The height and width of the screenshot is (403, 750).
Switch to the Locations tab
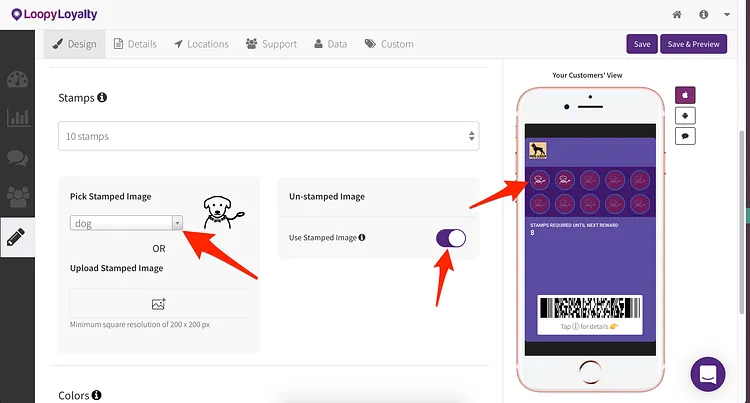201,44
